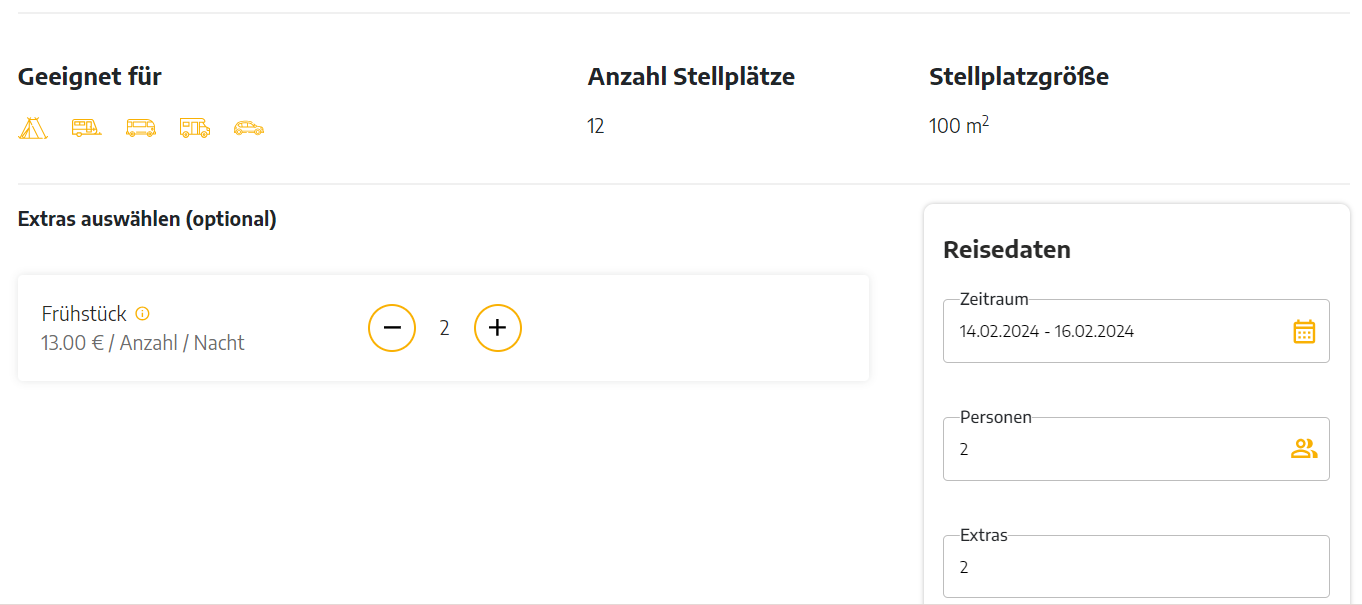
Task: Open the Zeitraum date range field
Action: click(x=1136, y=331)
